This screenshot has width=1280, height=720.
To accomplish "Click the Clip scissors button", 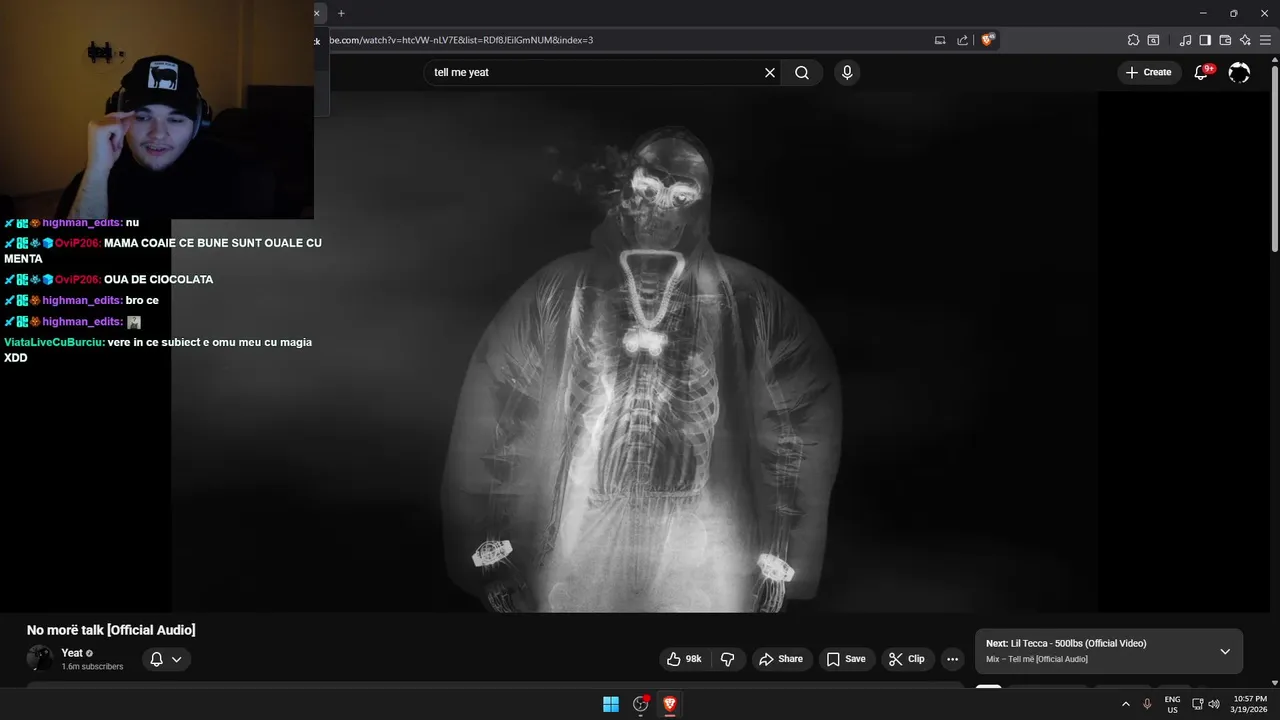I will pyautogui.click(x=908, y=659).
